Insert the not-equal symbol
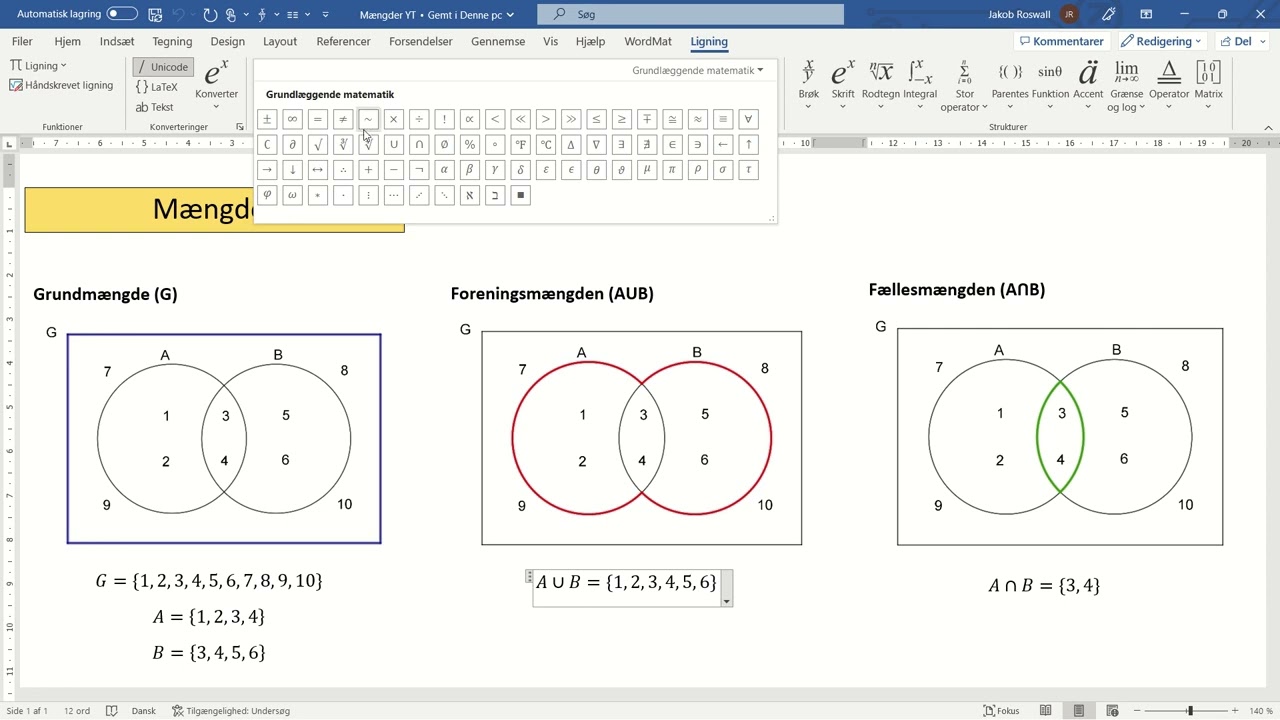This screenshot has width=1280, height=720. point(343,119)
